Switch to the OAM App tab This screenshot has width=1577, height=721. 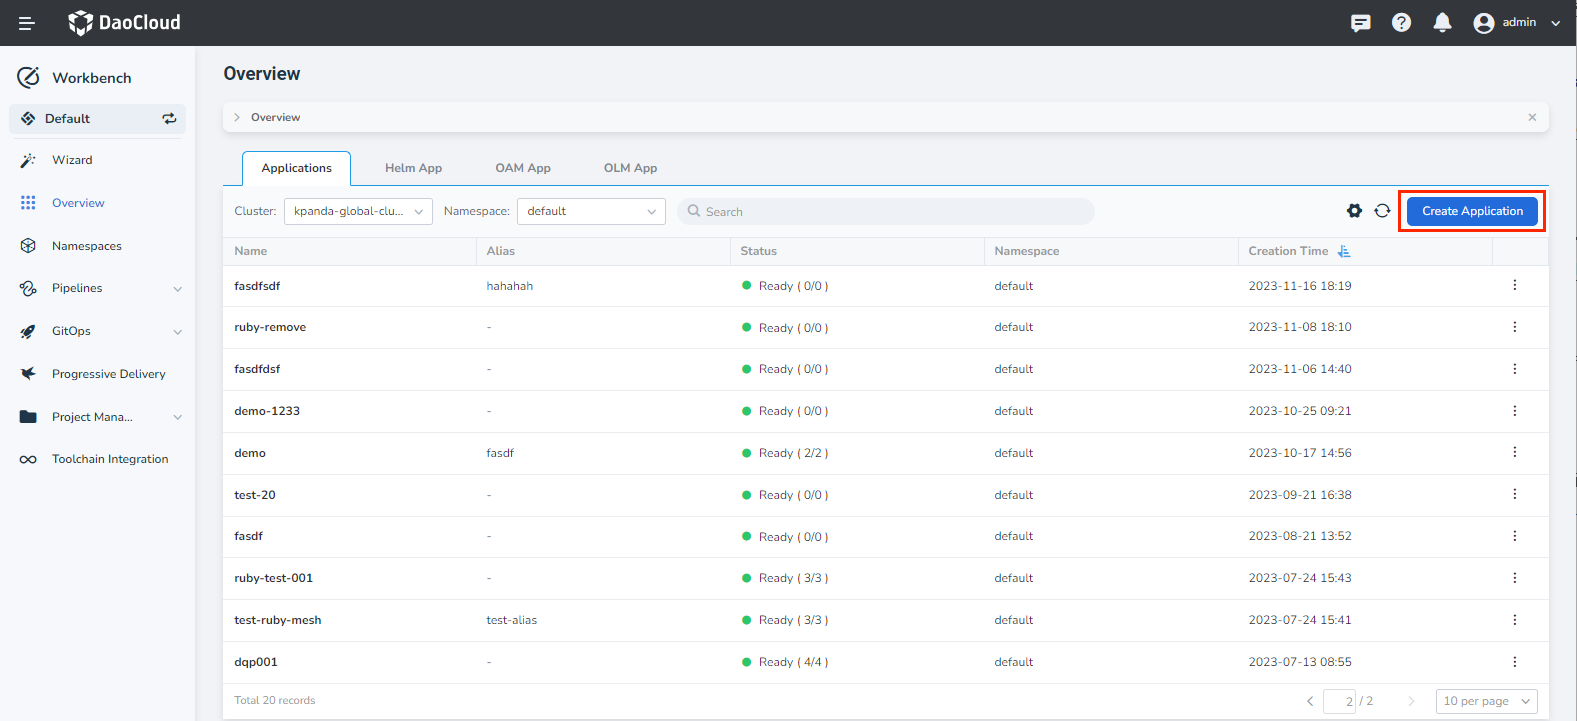pos(523,168)
